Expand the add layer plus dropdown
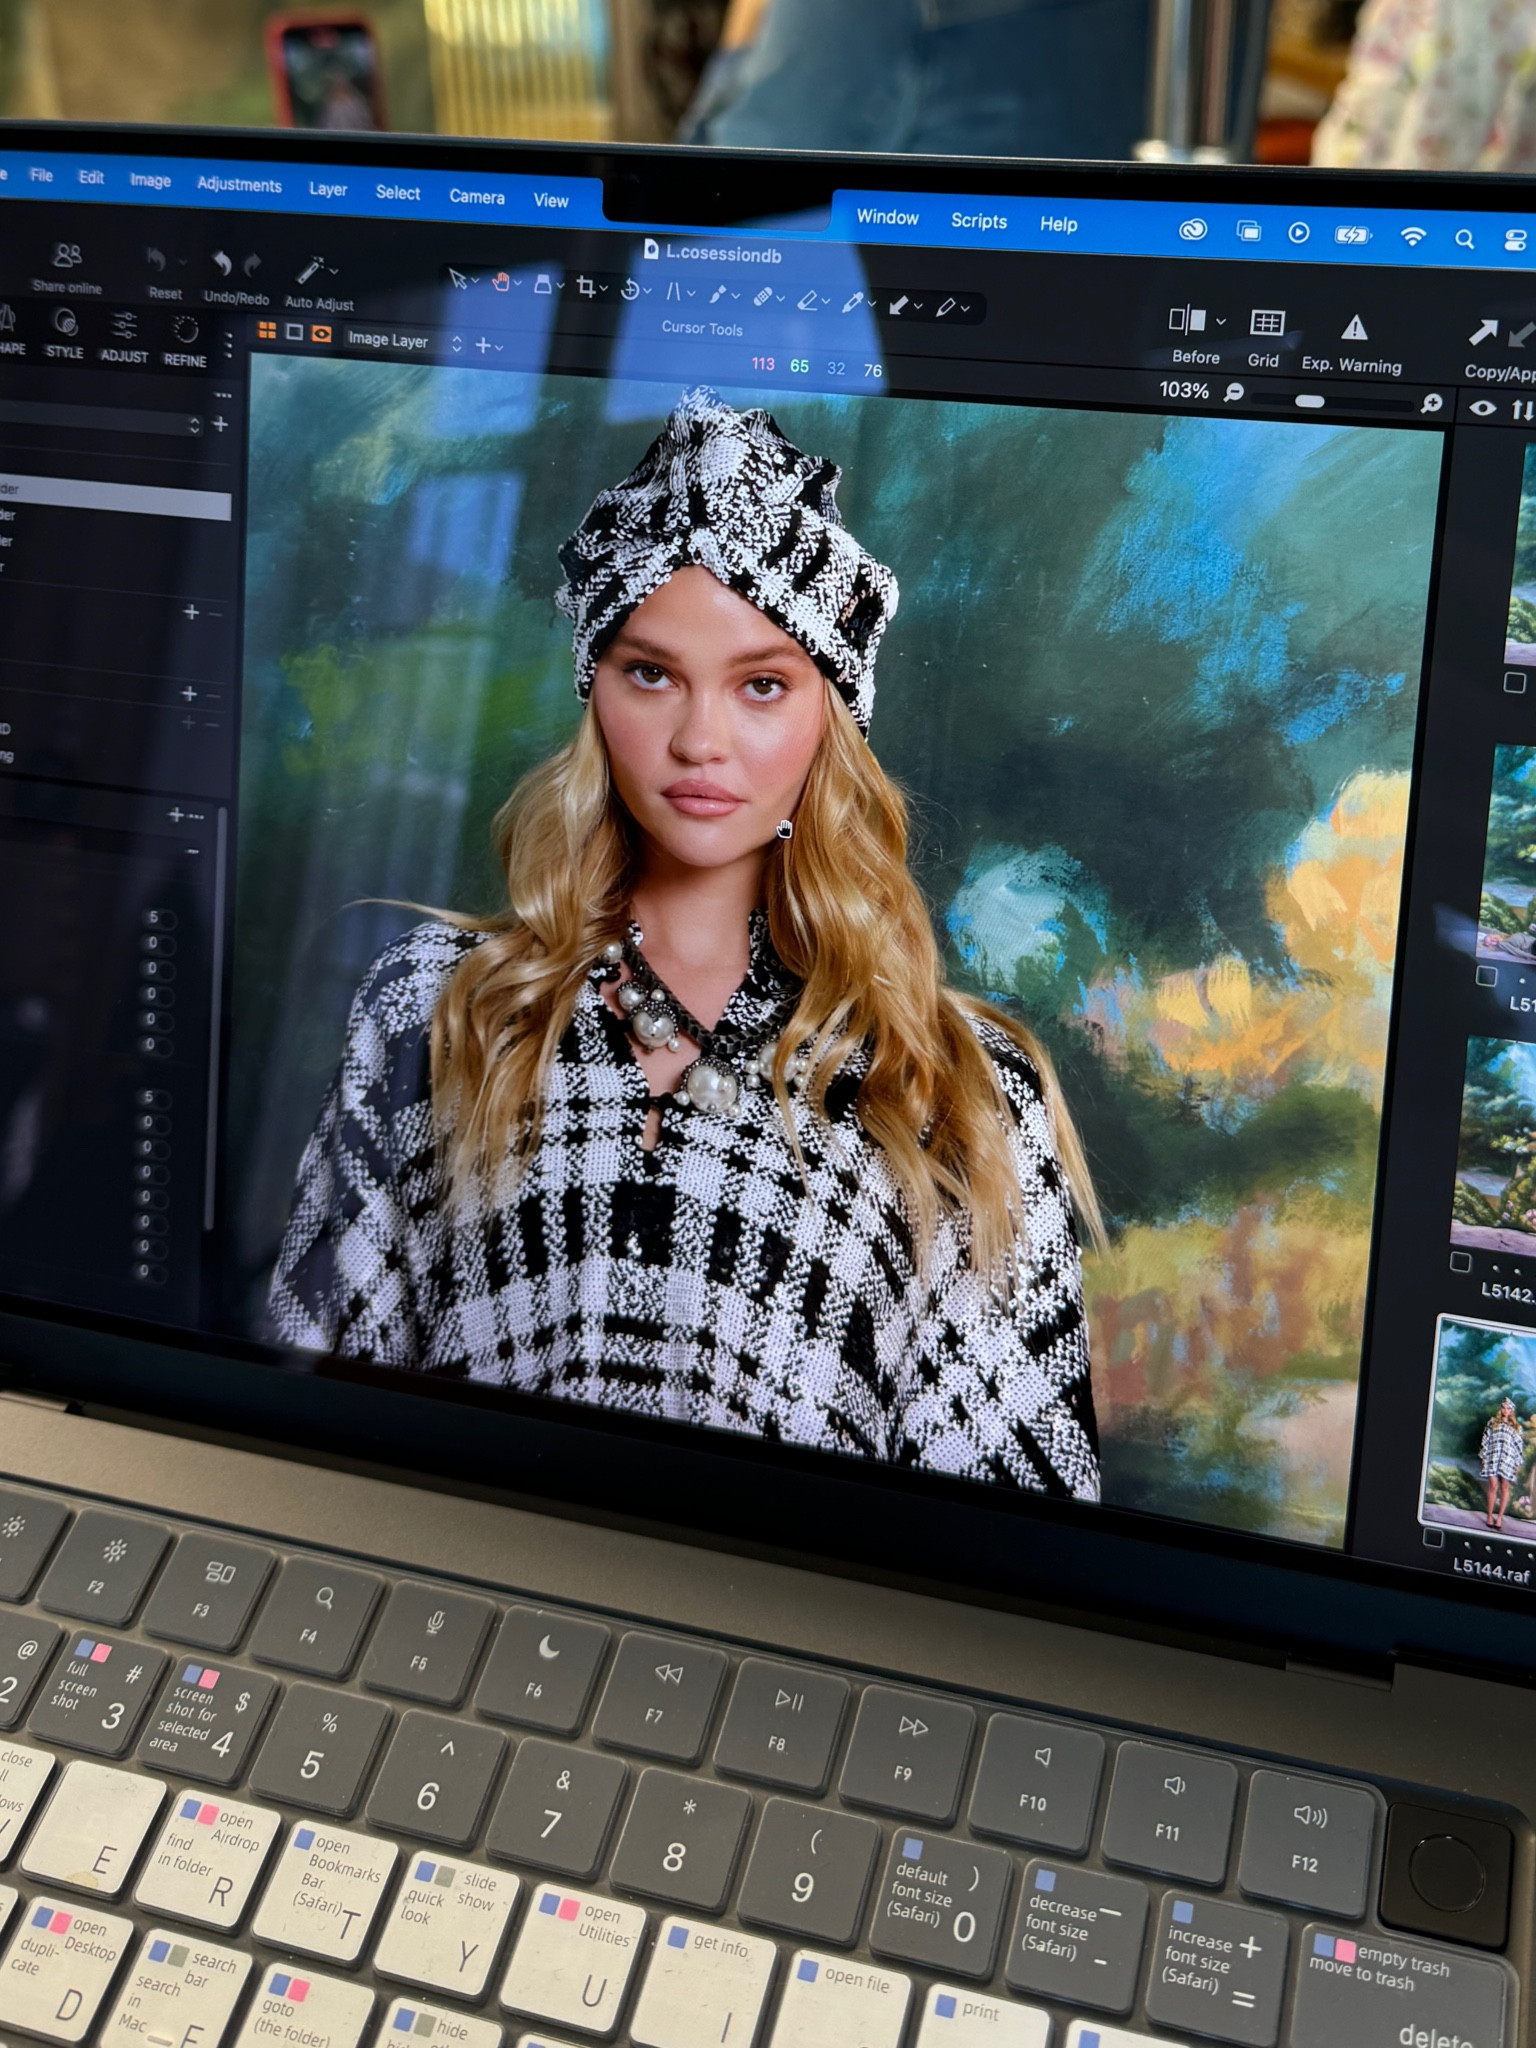1536x2048 pixels. click(x=489, y=345)
